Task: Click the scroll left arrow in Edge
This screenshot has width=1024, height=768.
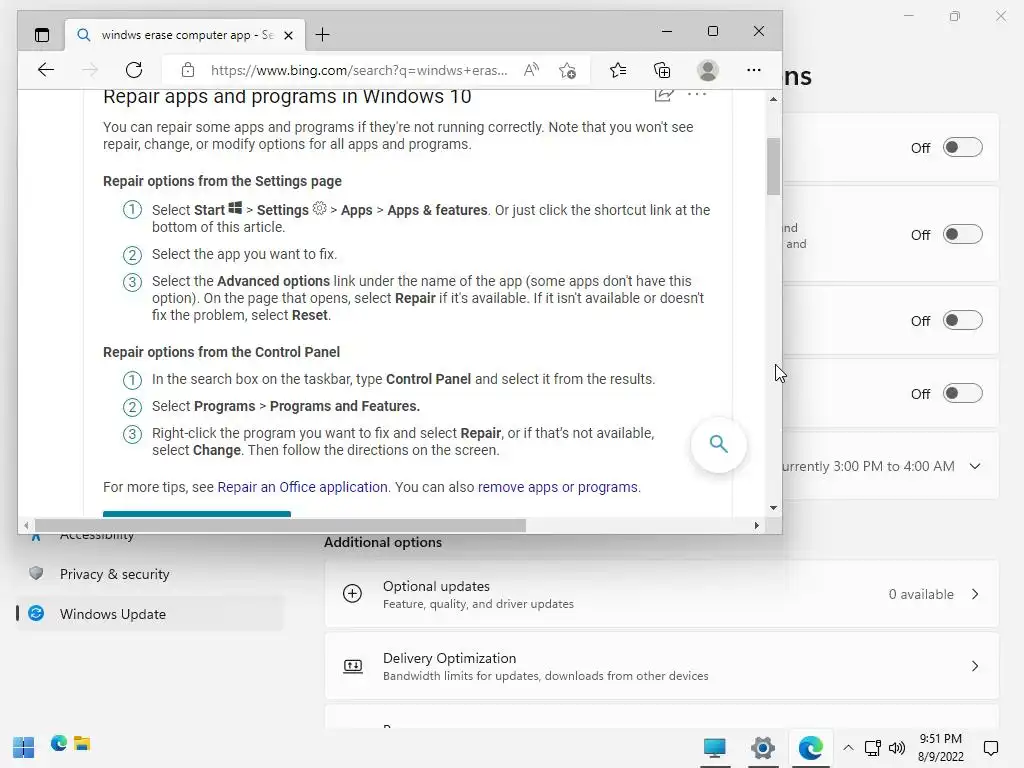Action: pyautogui.click(x=26, y=525)
